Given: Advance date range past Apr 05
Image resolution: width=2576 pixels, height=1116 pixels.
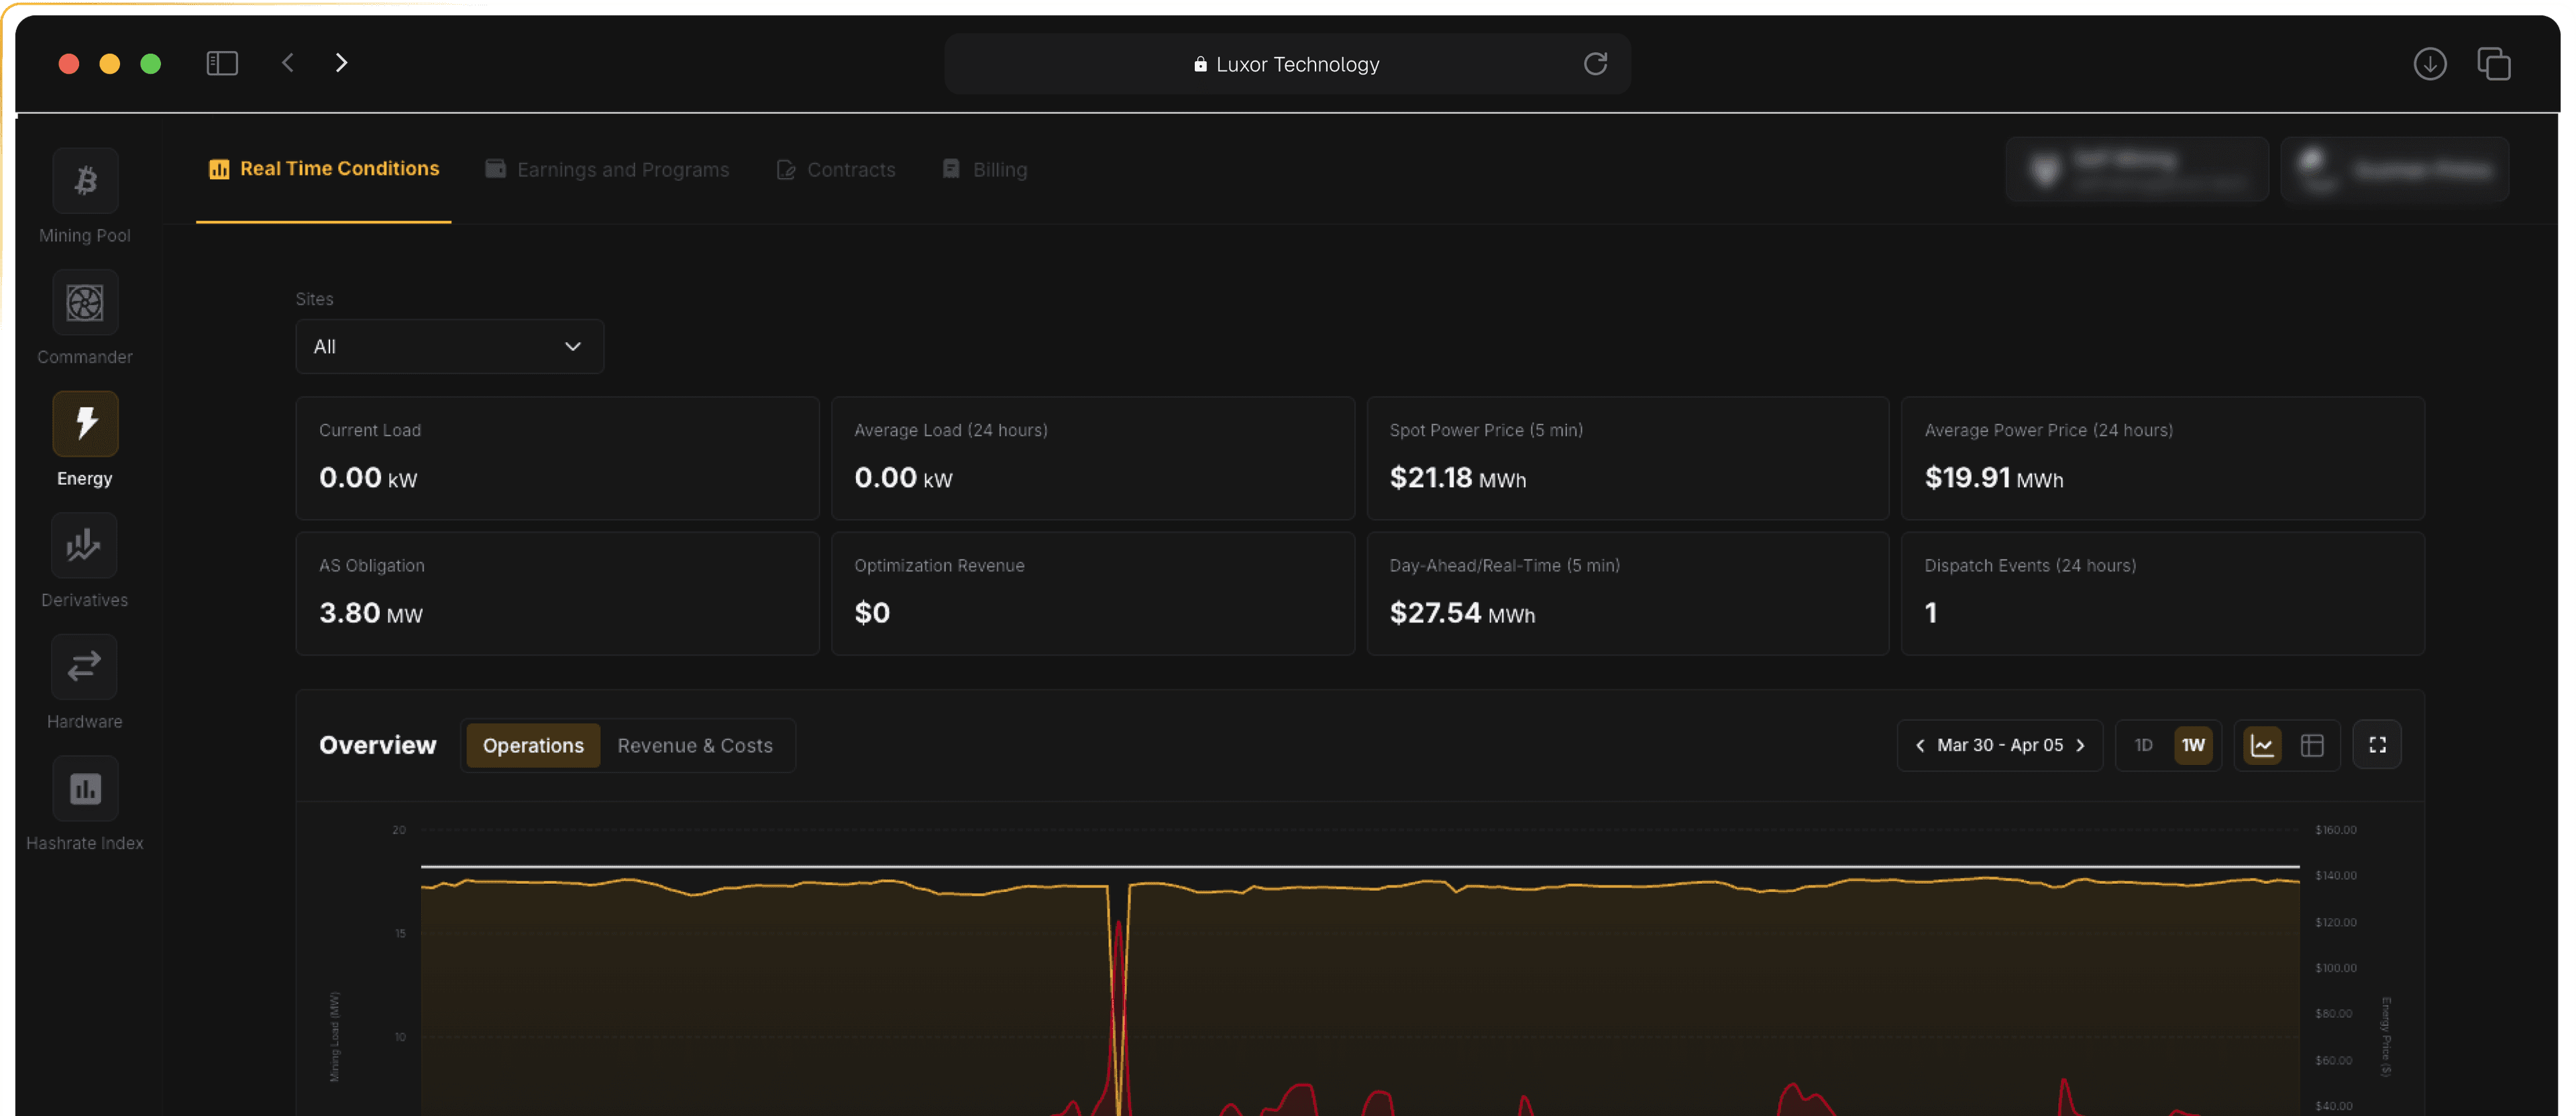Looking at the screenshot, I should pyautogui.click(x=2081, y=745).
